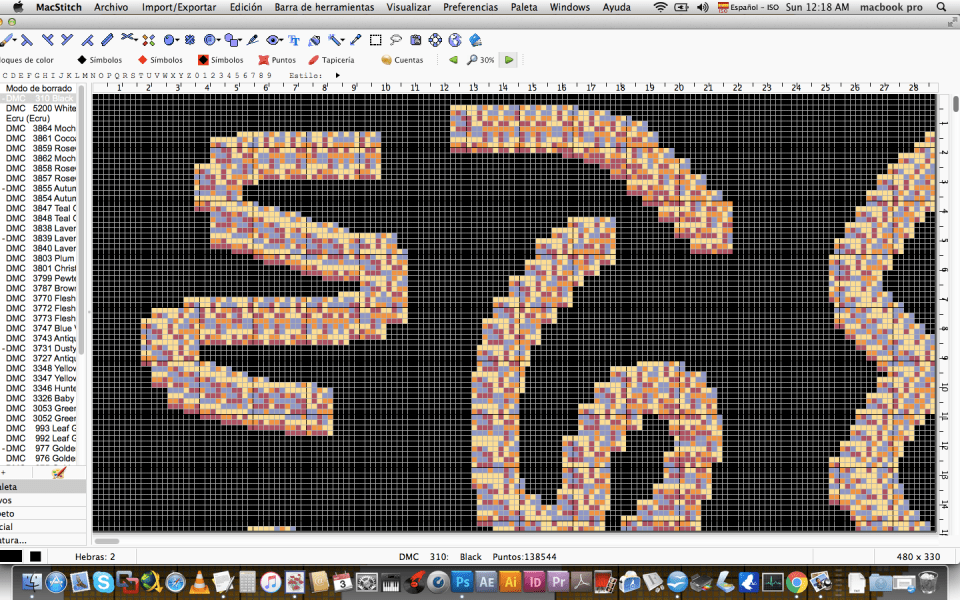Click the green zoom-in arrow
The width and height of the screenshot is (960, 600).
[x=509, y=60]
